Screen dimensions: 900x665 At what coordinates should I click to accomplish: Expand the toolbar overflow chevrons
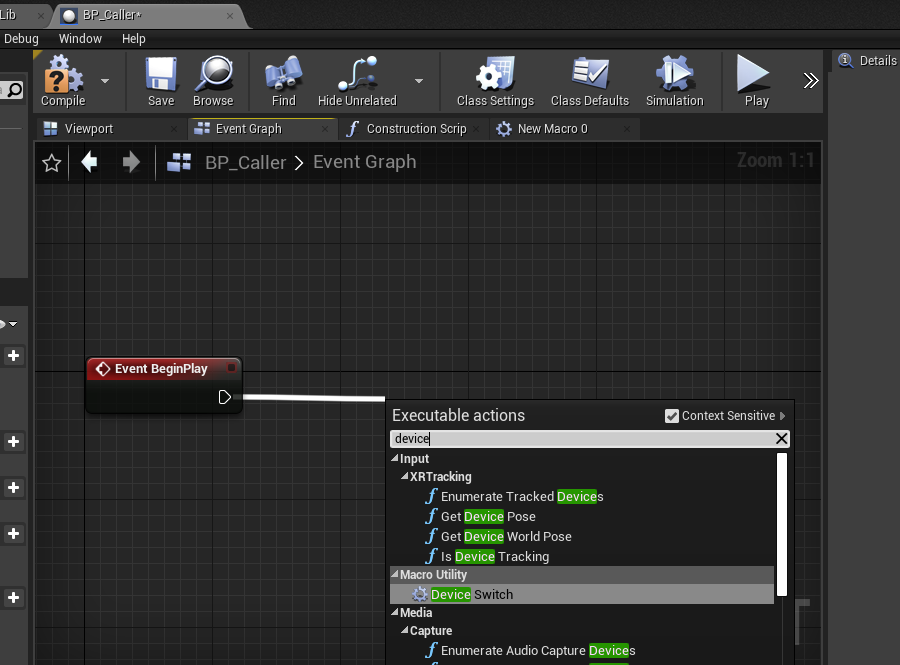tap(810, 81)
